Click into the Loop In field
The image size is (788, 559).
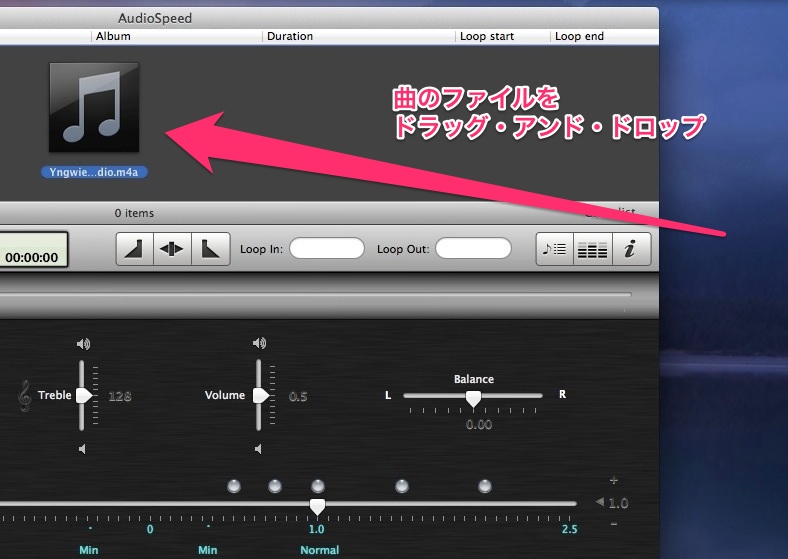[x=327, y=248]
